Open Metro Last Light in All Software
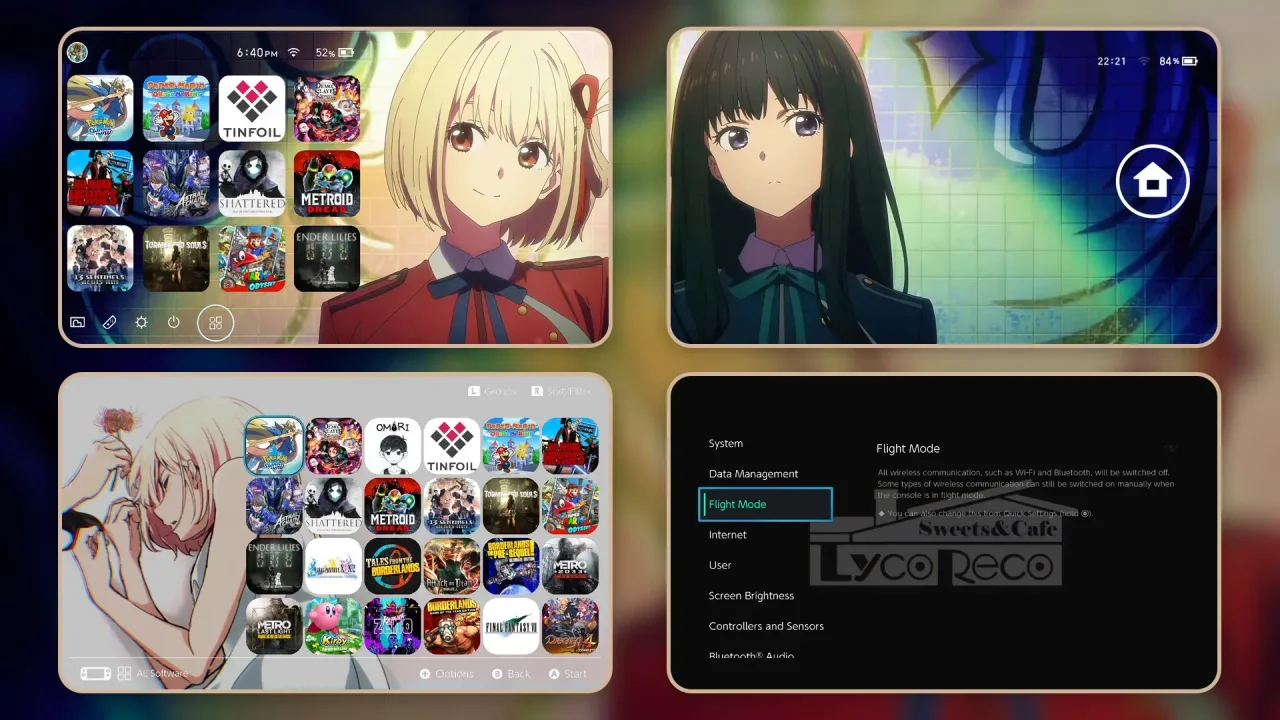The image size is (1280, 720). click(274, 626)
